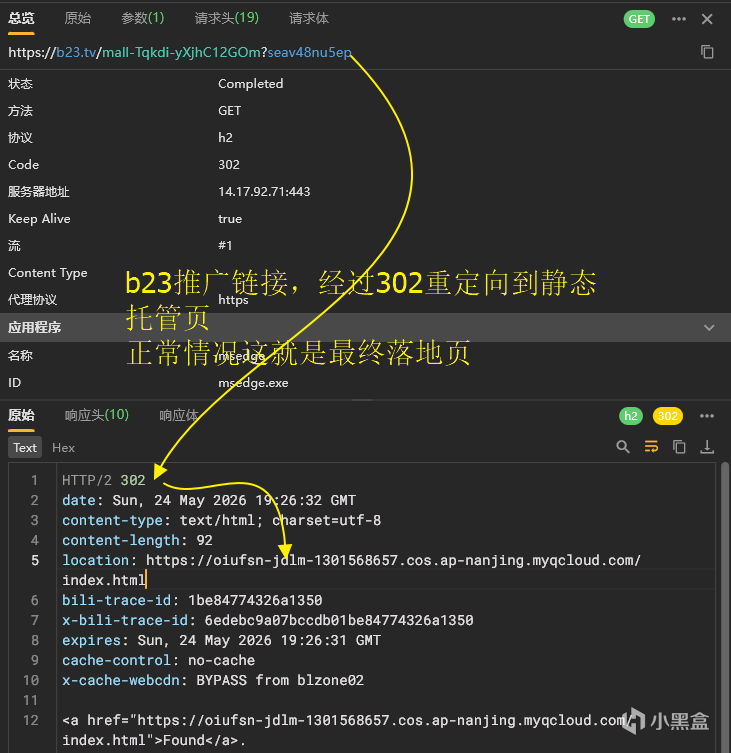Select the Text view mode

click(25, 448)
